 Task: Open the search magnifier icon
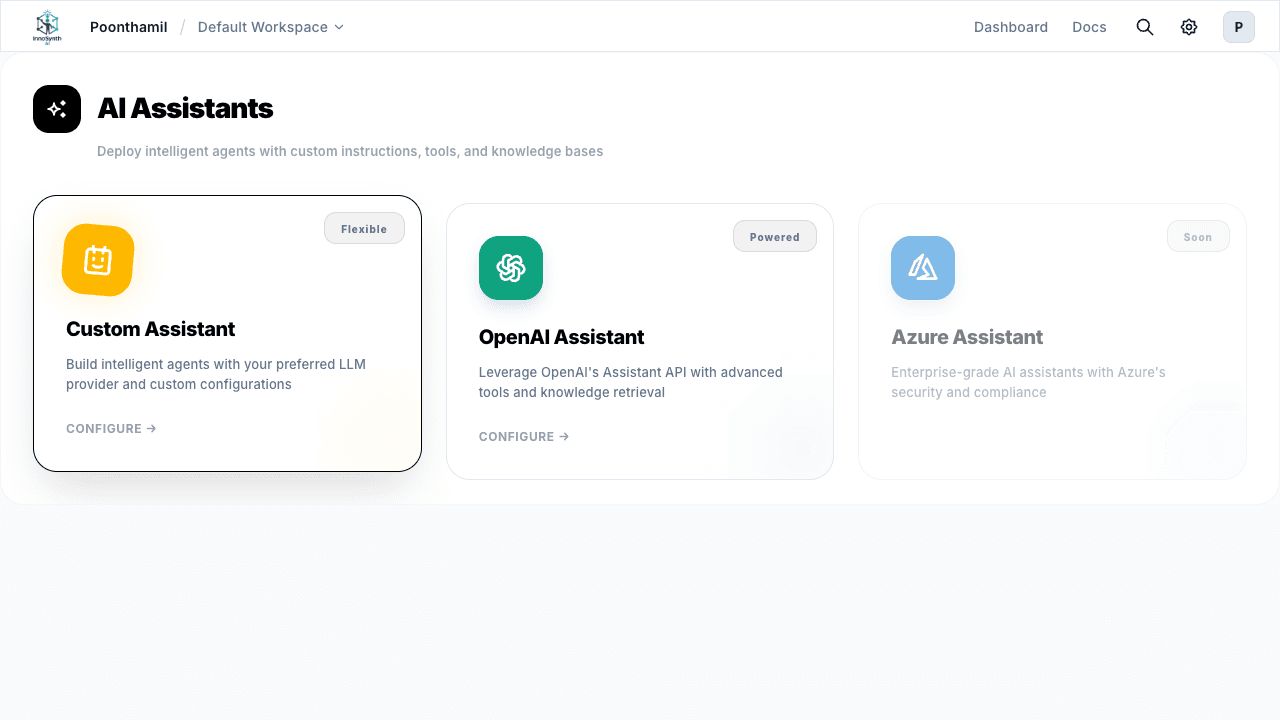tap(1145, 27)
